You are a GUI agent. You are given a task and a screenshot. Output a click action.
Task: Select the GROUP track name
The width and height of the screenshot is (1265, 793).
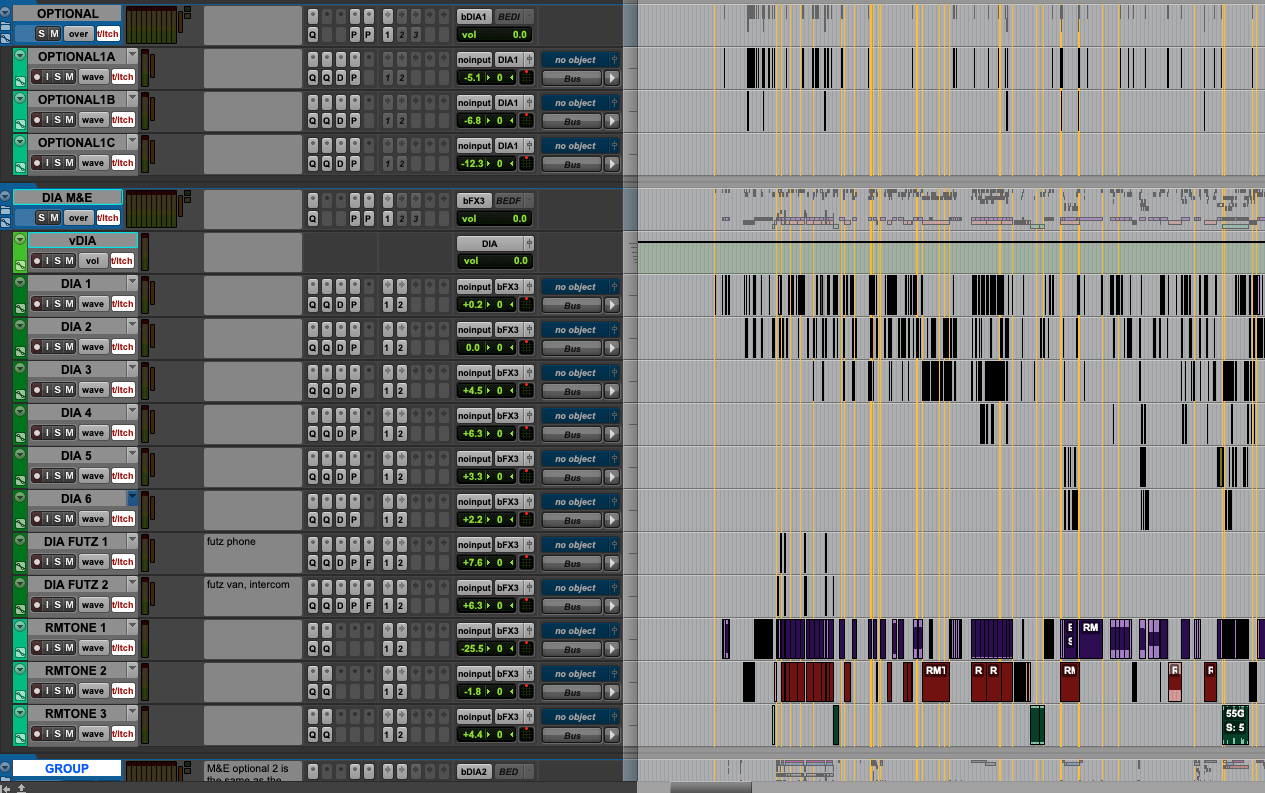click(67, 769)
